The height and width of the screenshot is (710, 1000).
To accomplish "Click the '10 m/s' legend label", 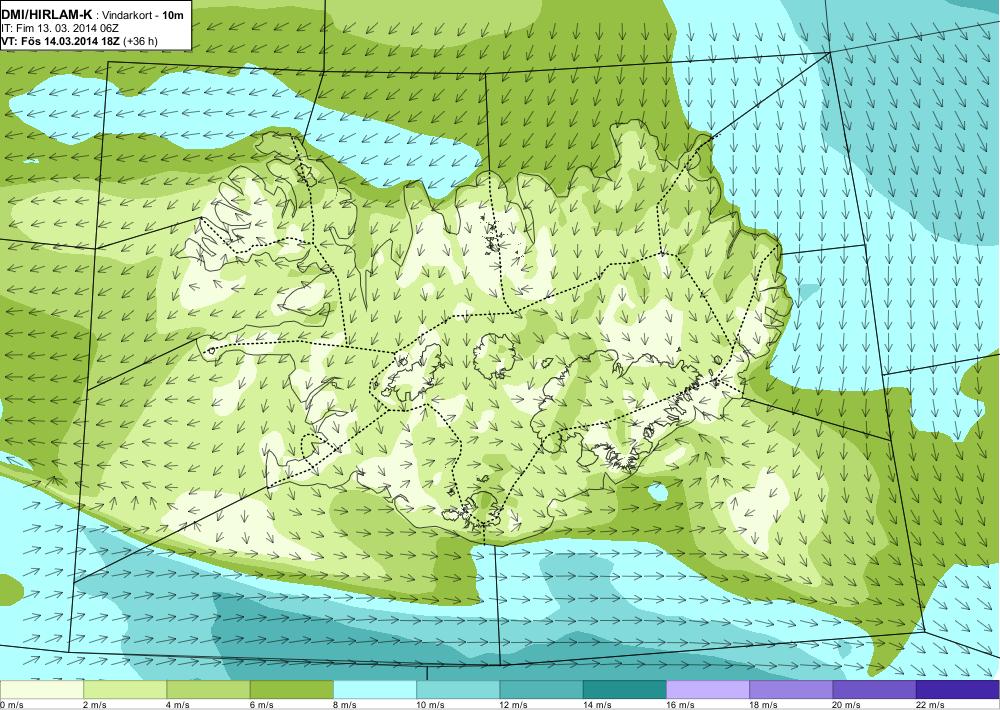I will tap(430, 705).
